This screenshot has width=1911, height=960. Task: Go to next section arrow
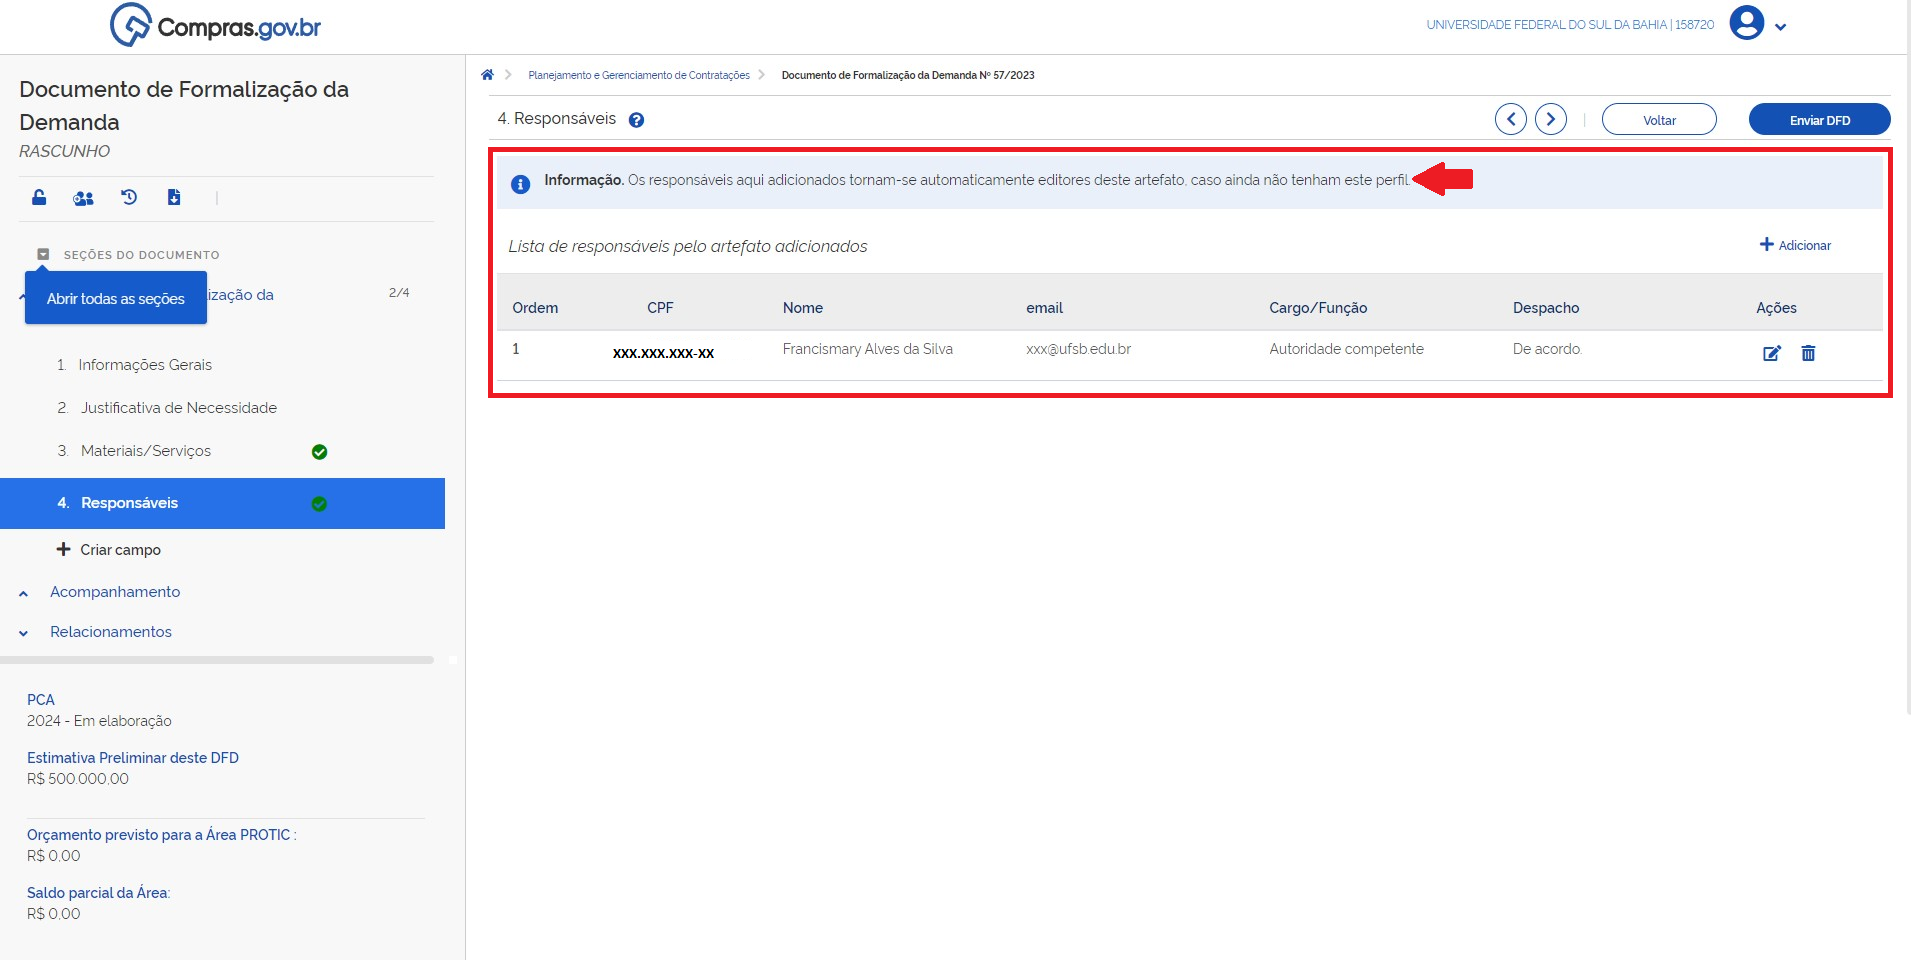[1550, 119]
